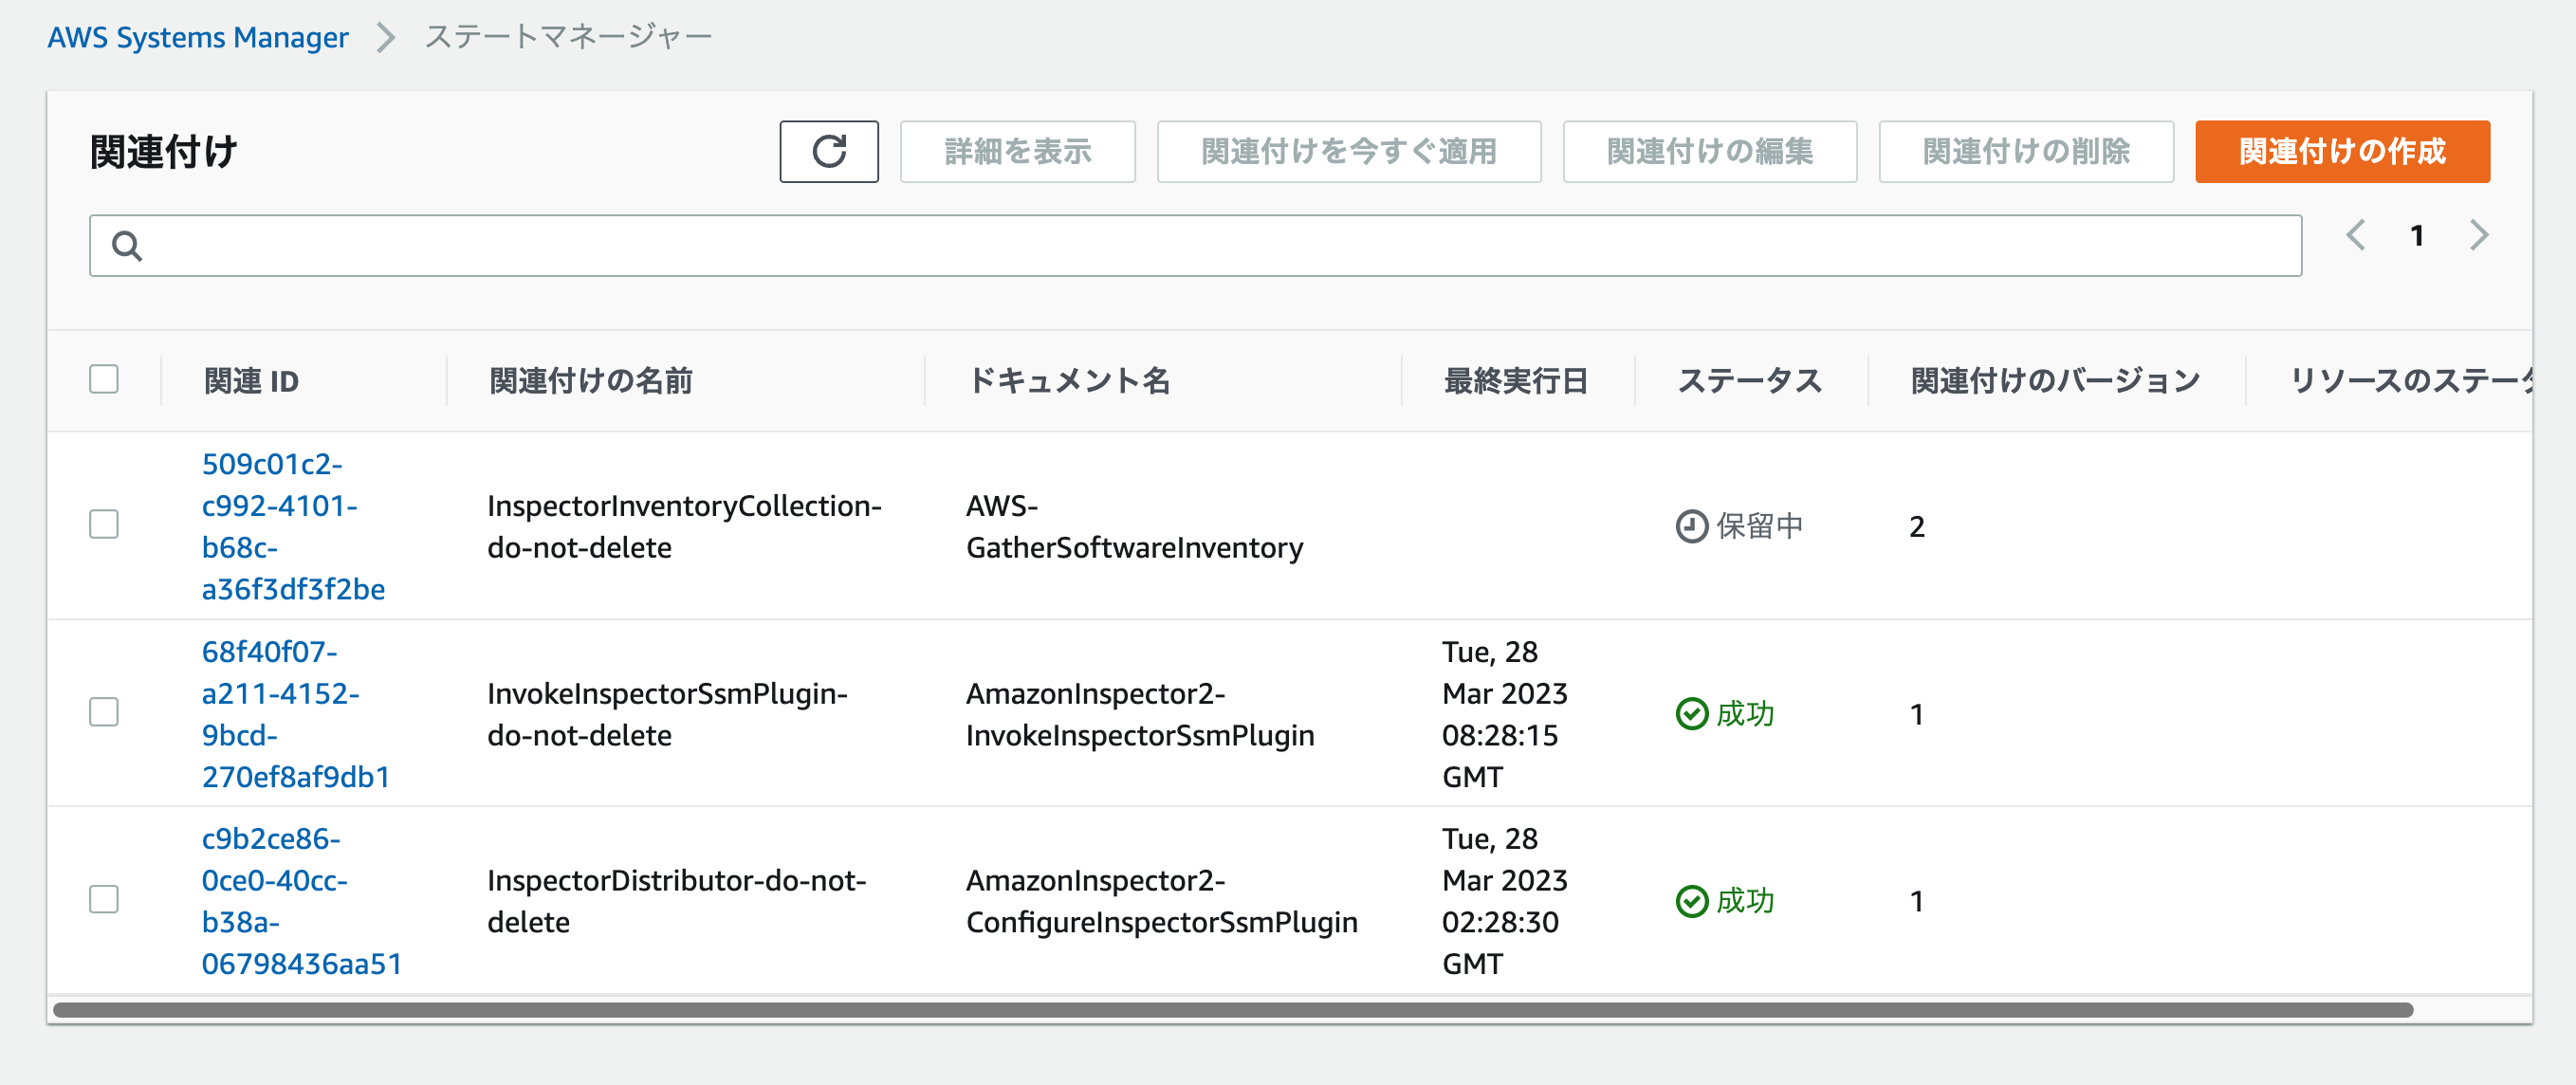Select the InspectorInventoryCollection-do-not-delete row checkbox

(104, 525)
